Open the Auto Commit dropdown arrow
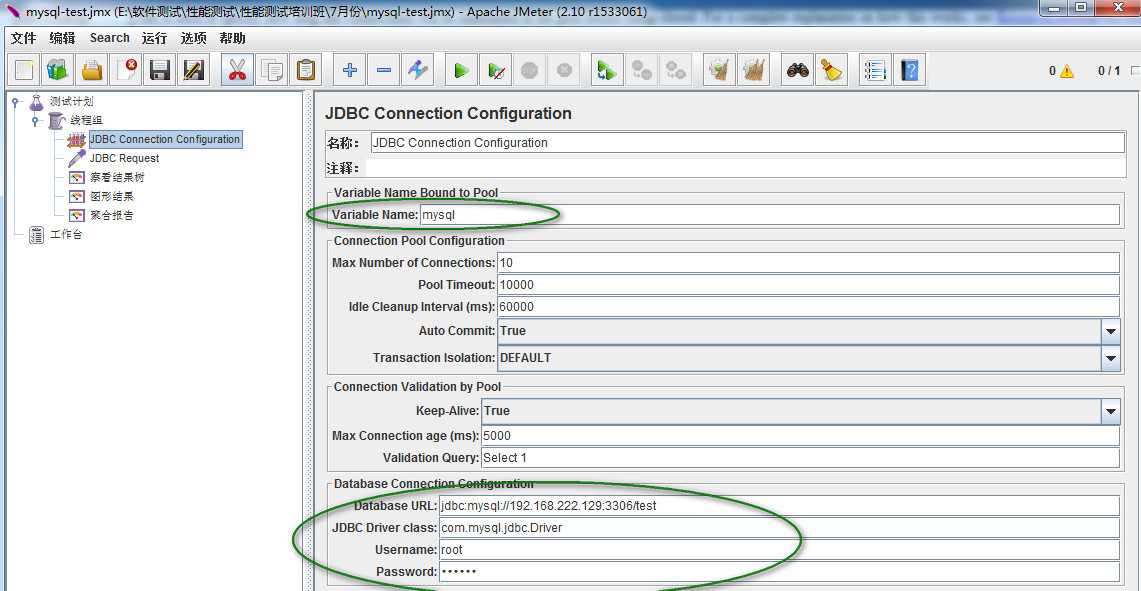 click(x=1110, y=331)
